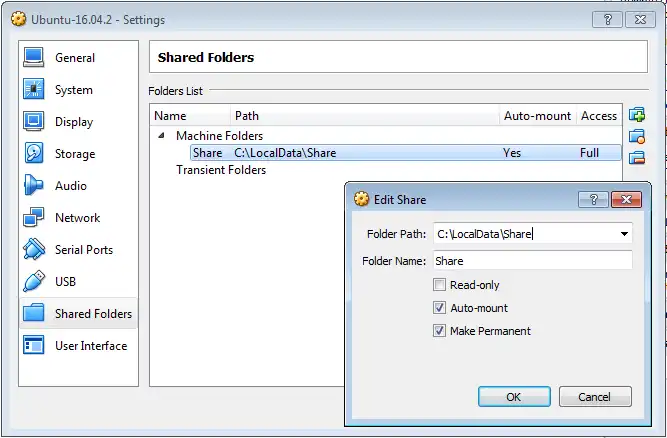The height and width of the screenshot is (438, 667).
Task: Click the Path column header
Action: (365, 116)
